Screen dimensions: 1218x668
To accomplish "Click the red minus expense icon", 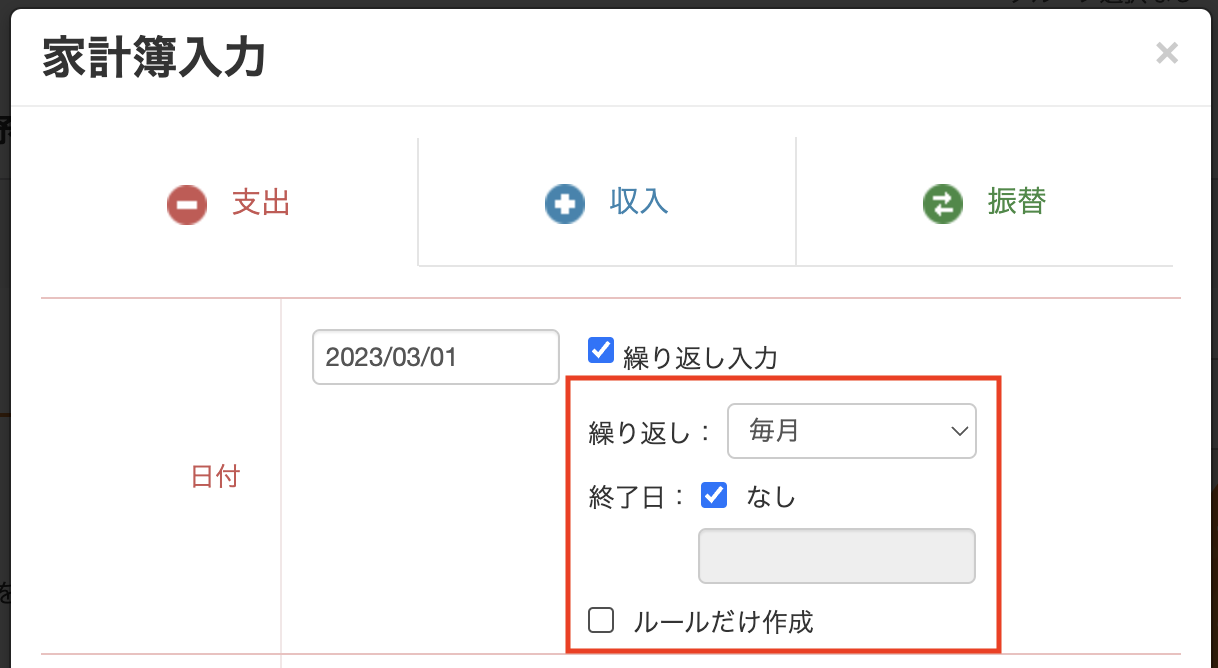I will pos(187,205).
